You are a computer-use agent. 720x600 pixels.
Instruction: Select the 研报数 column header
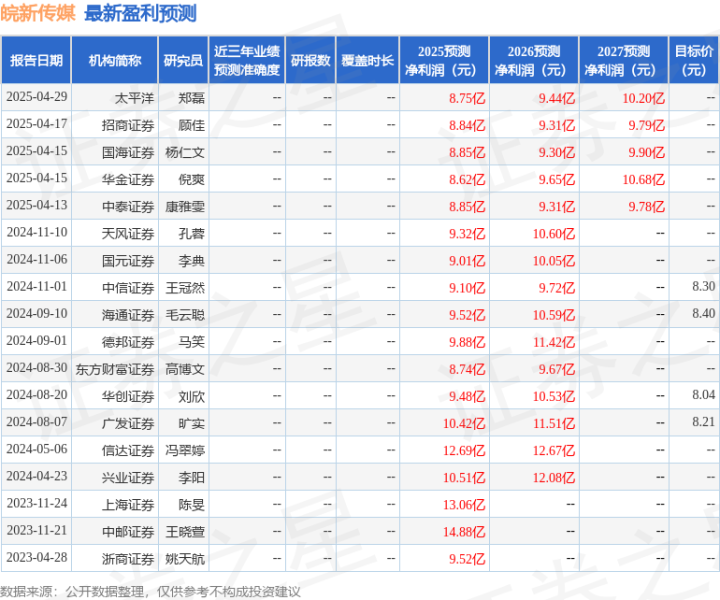tap(311, 60)
